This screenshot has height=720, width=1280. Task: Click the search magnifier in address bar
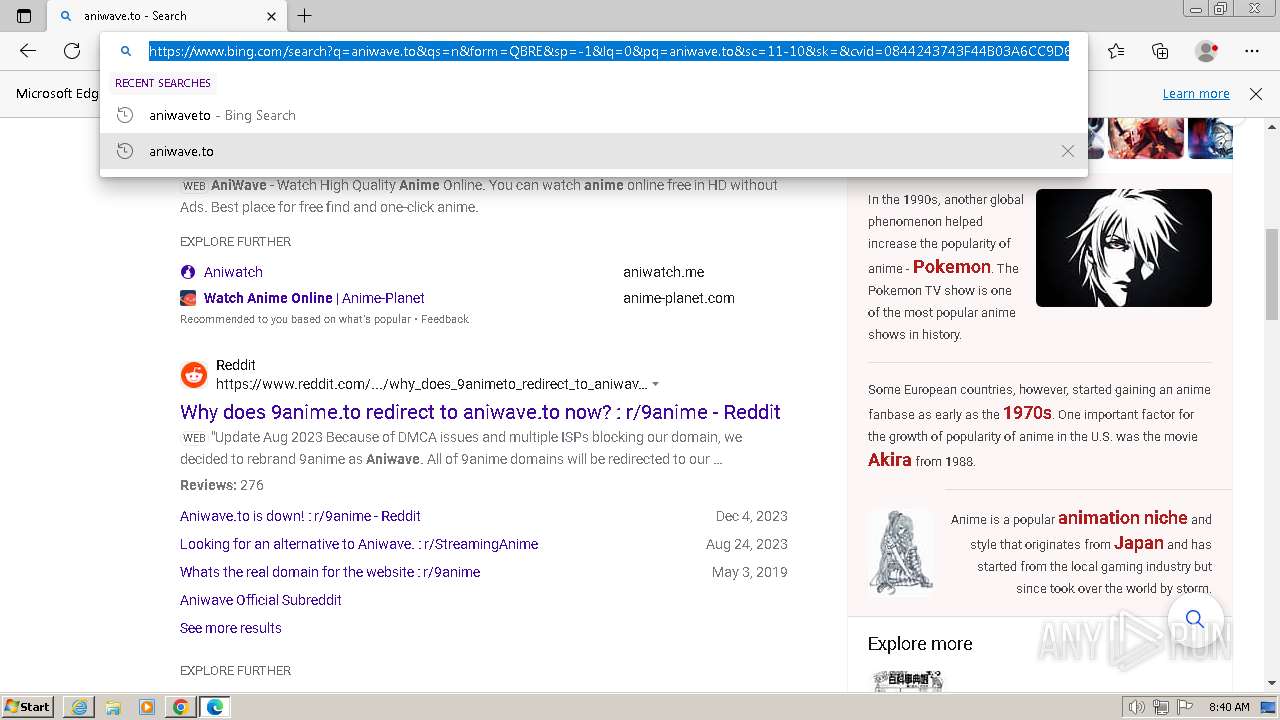(x=126, y=51)
